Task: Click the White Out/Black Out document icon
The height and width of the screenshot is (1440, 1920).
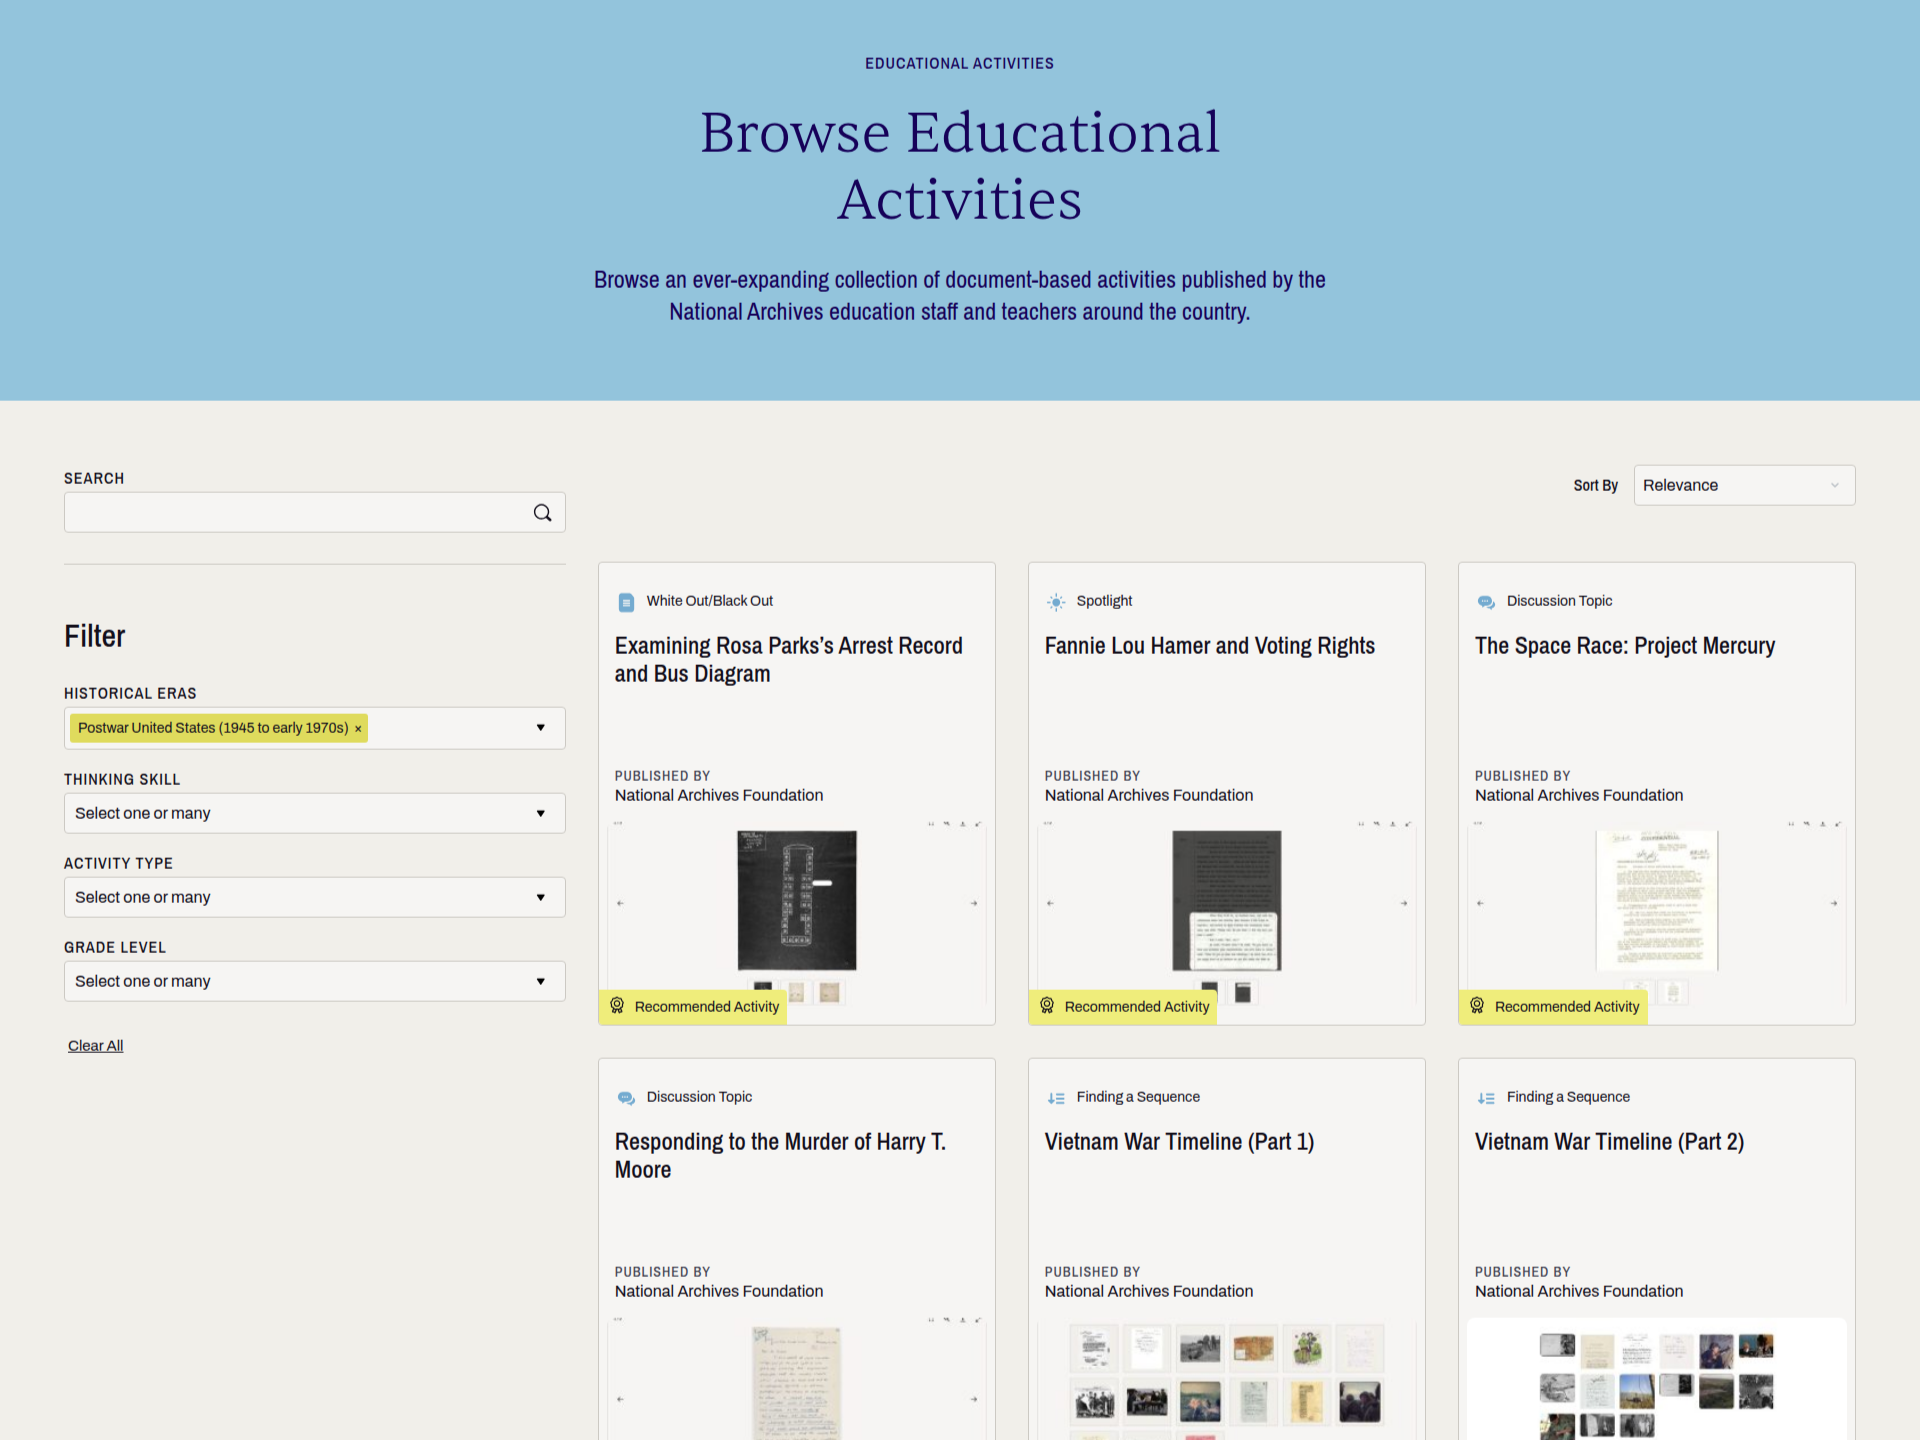Action: point(626,602)
